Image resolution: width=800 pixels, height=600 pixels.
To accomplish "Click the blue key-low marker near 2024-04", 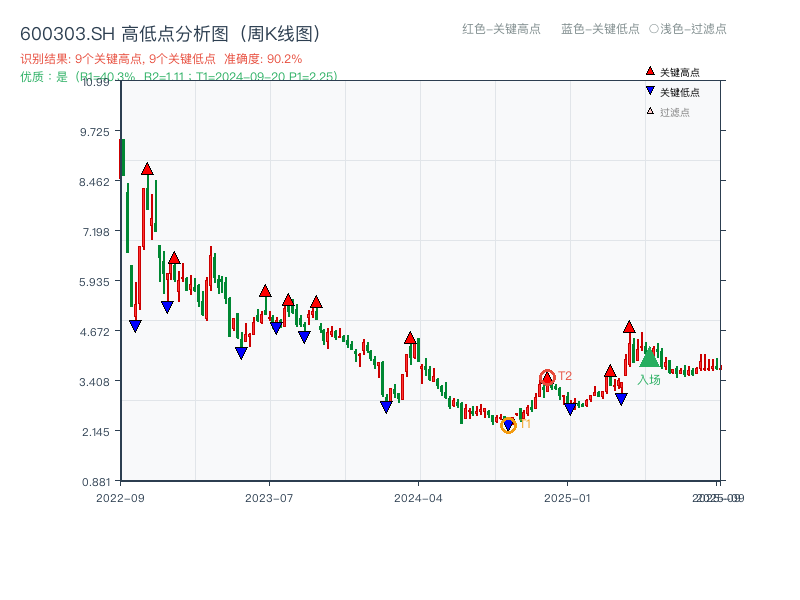I will (x=385, y=405).
